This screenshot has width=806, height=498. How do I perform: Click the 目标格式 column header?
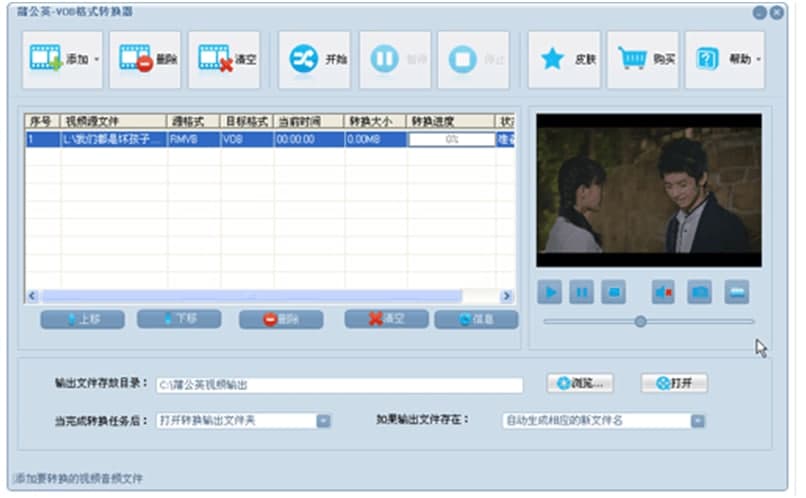tap(247, 121)
